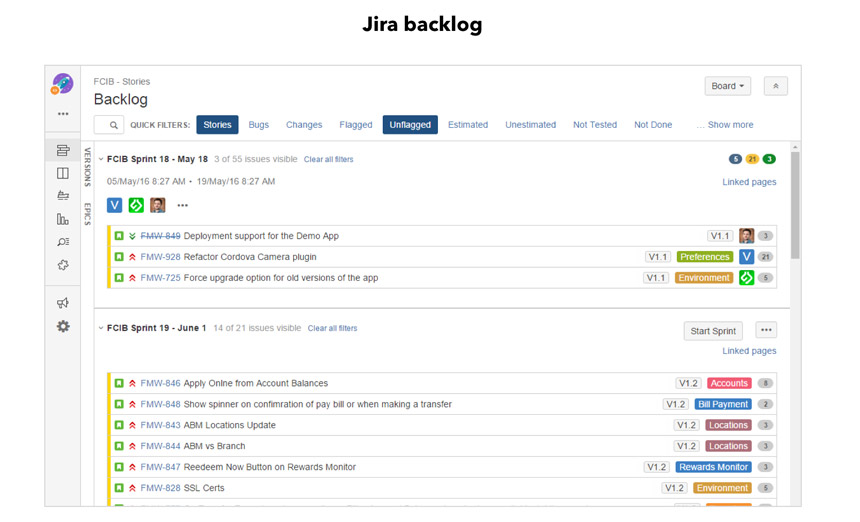Open the Active sprints board icon
The image size is (860, 522).
coord(63,173)
